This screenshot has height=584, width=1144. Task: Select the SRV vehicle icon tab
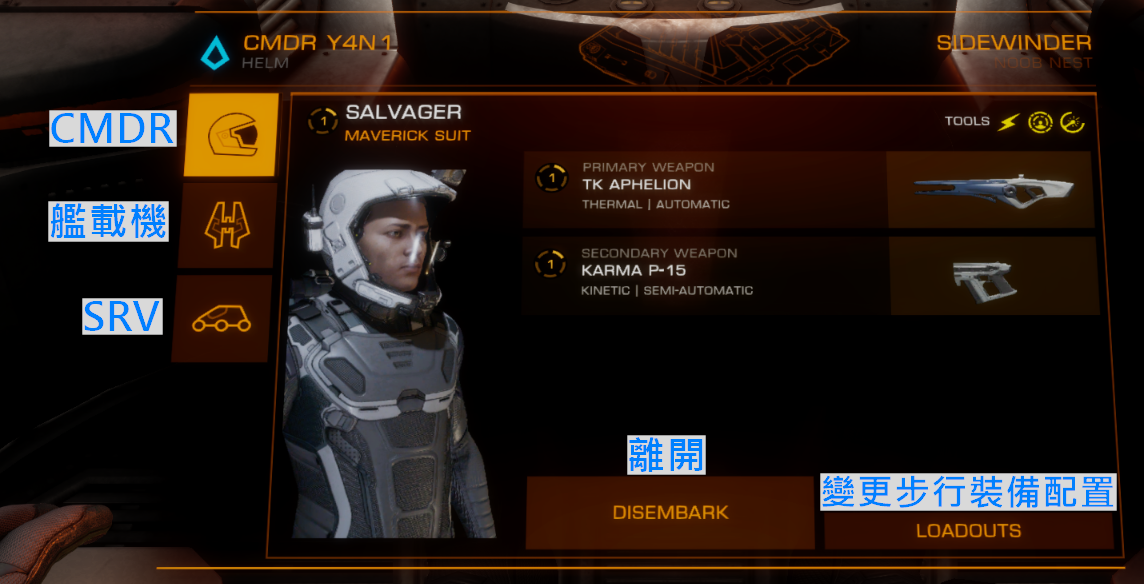tap(222, 318)
